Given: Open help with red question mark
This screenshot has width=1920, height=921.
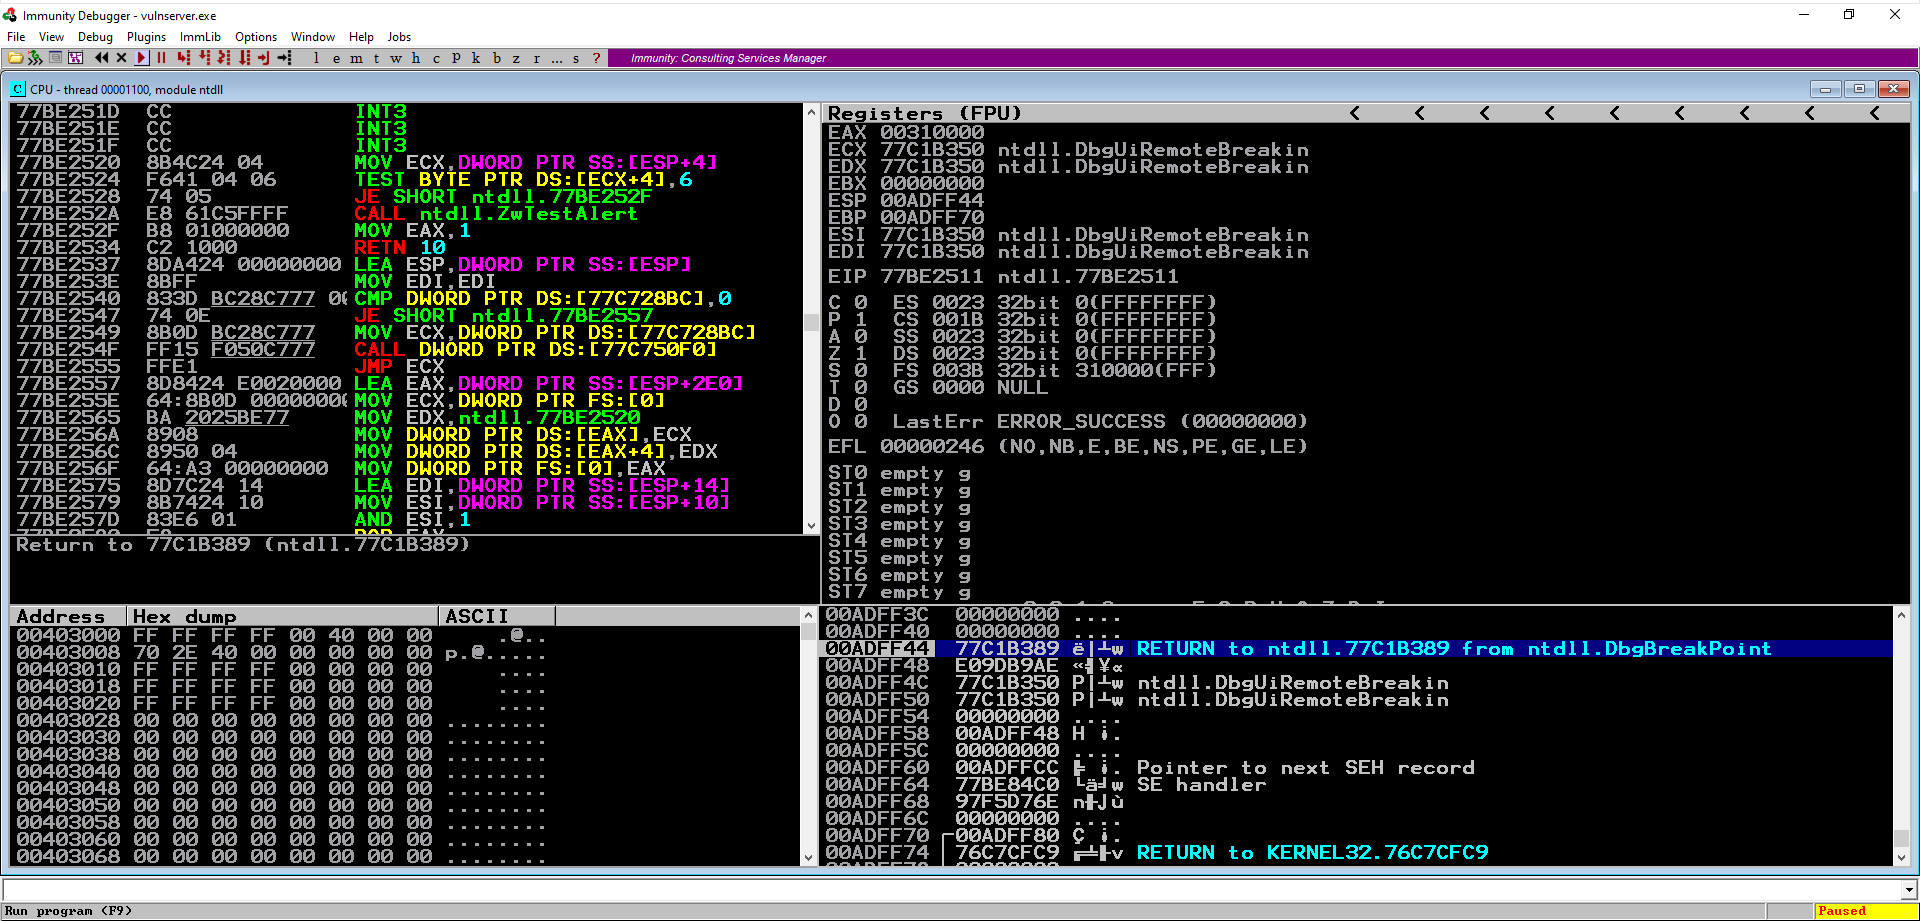Looking at the screenshot, I should (596, 58).
